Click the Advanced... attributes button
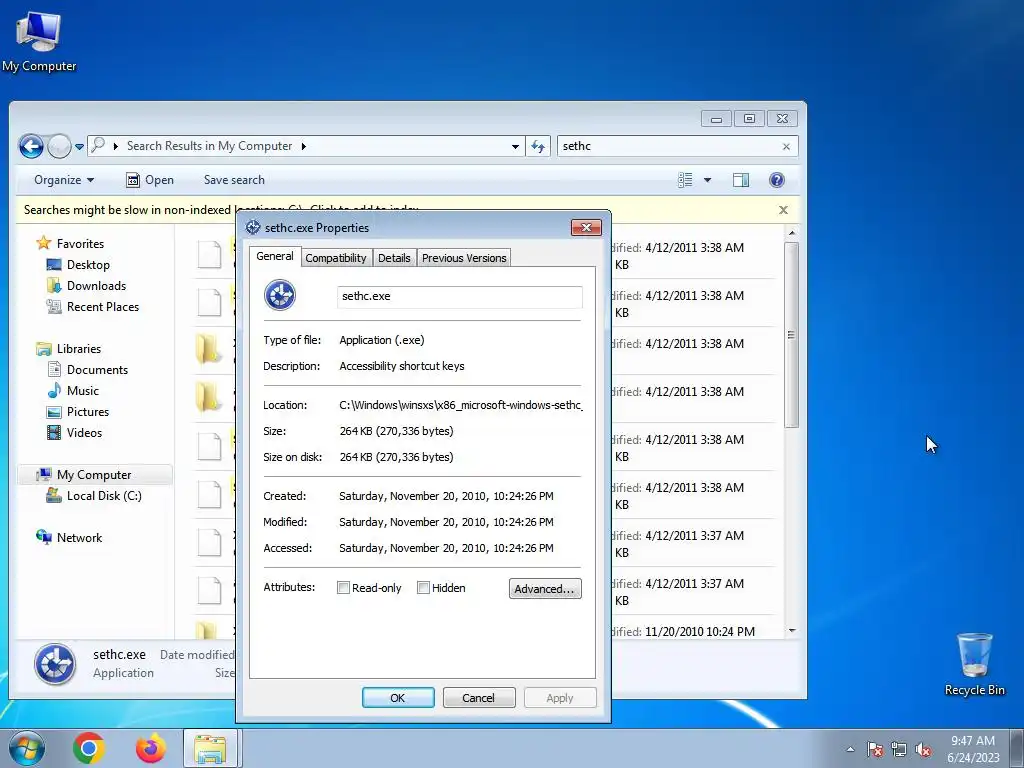1024x768 pixels. (x=545, y=588)
